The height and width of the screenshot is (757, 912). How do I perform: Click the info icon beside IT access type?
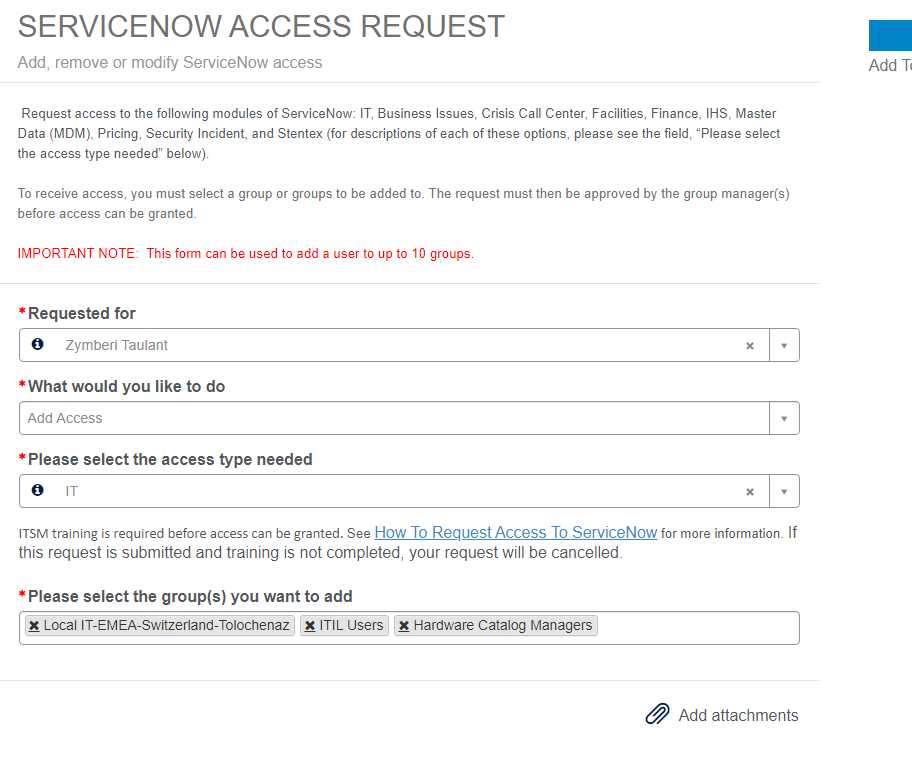point(38,490)
